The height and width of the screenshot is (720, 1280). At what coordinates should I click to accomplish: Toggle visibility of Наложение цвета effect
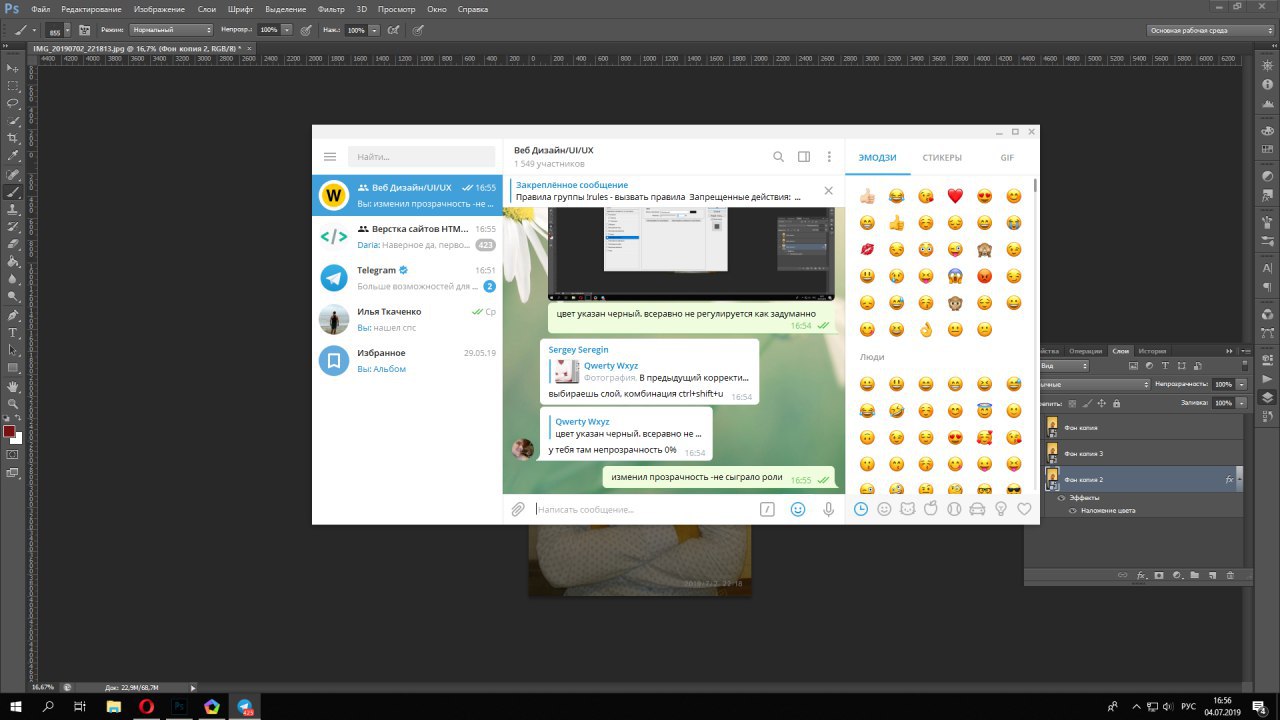(1073, 511)
